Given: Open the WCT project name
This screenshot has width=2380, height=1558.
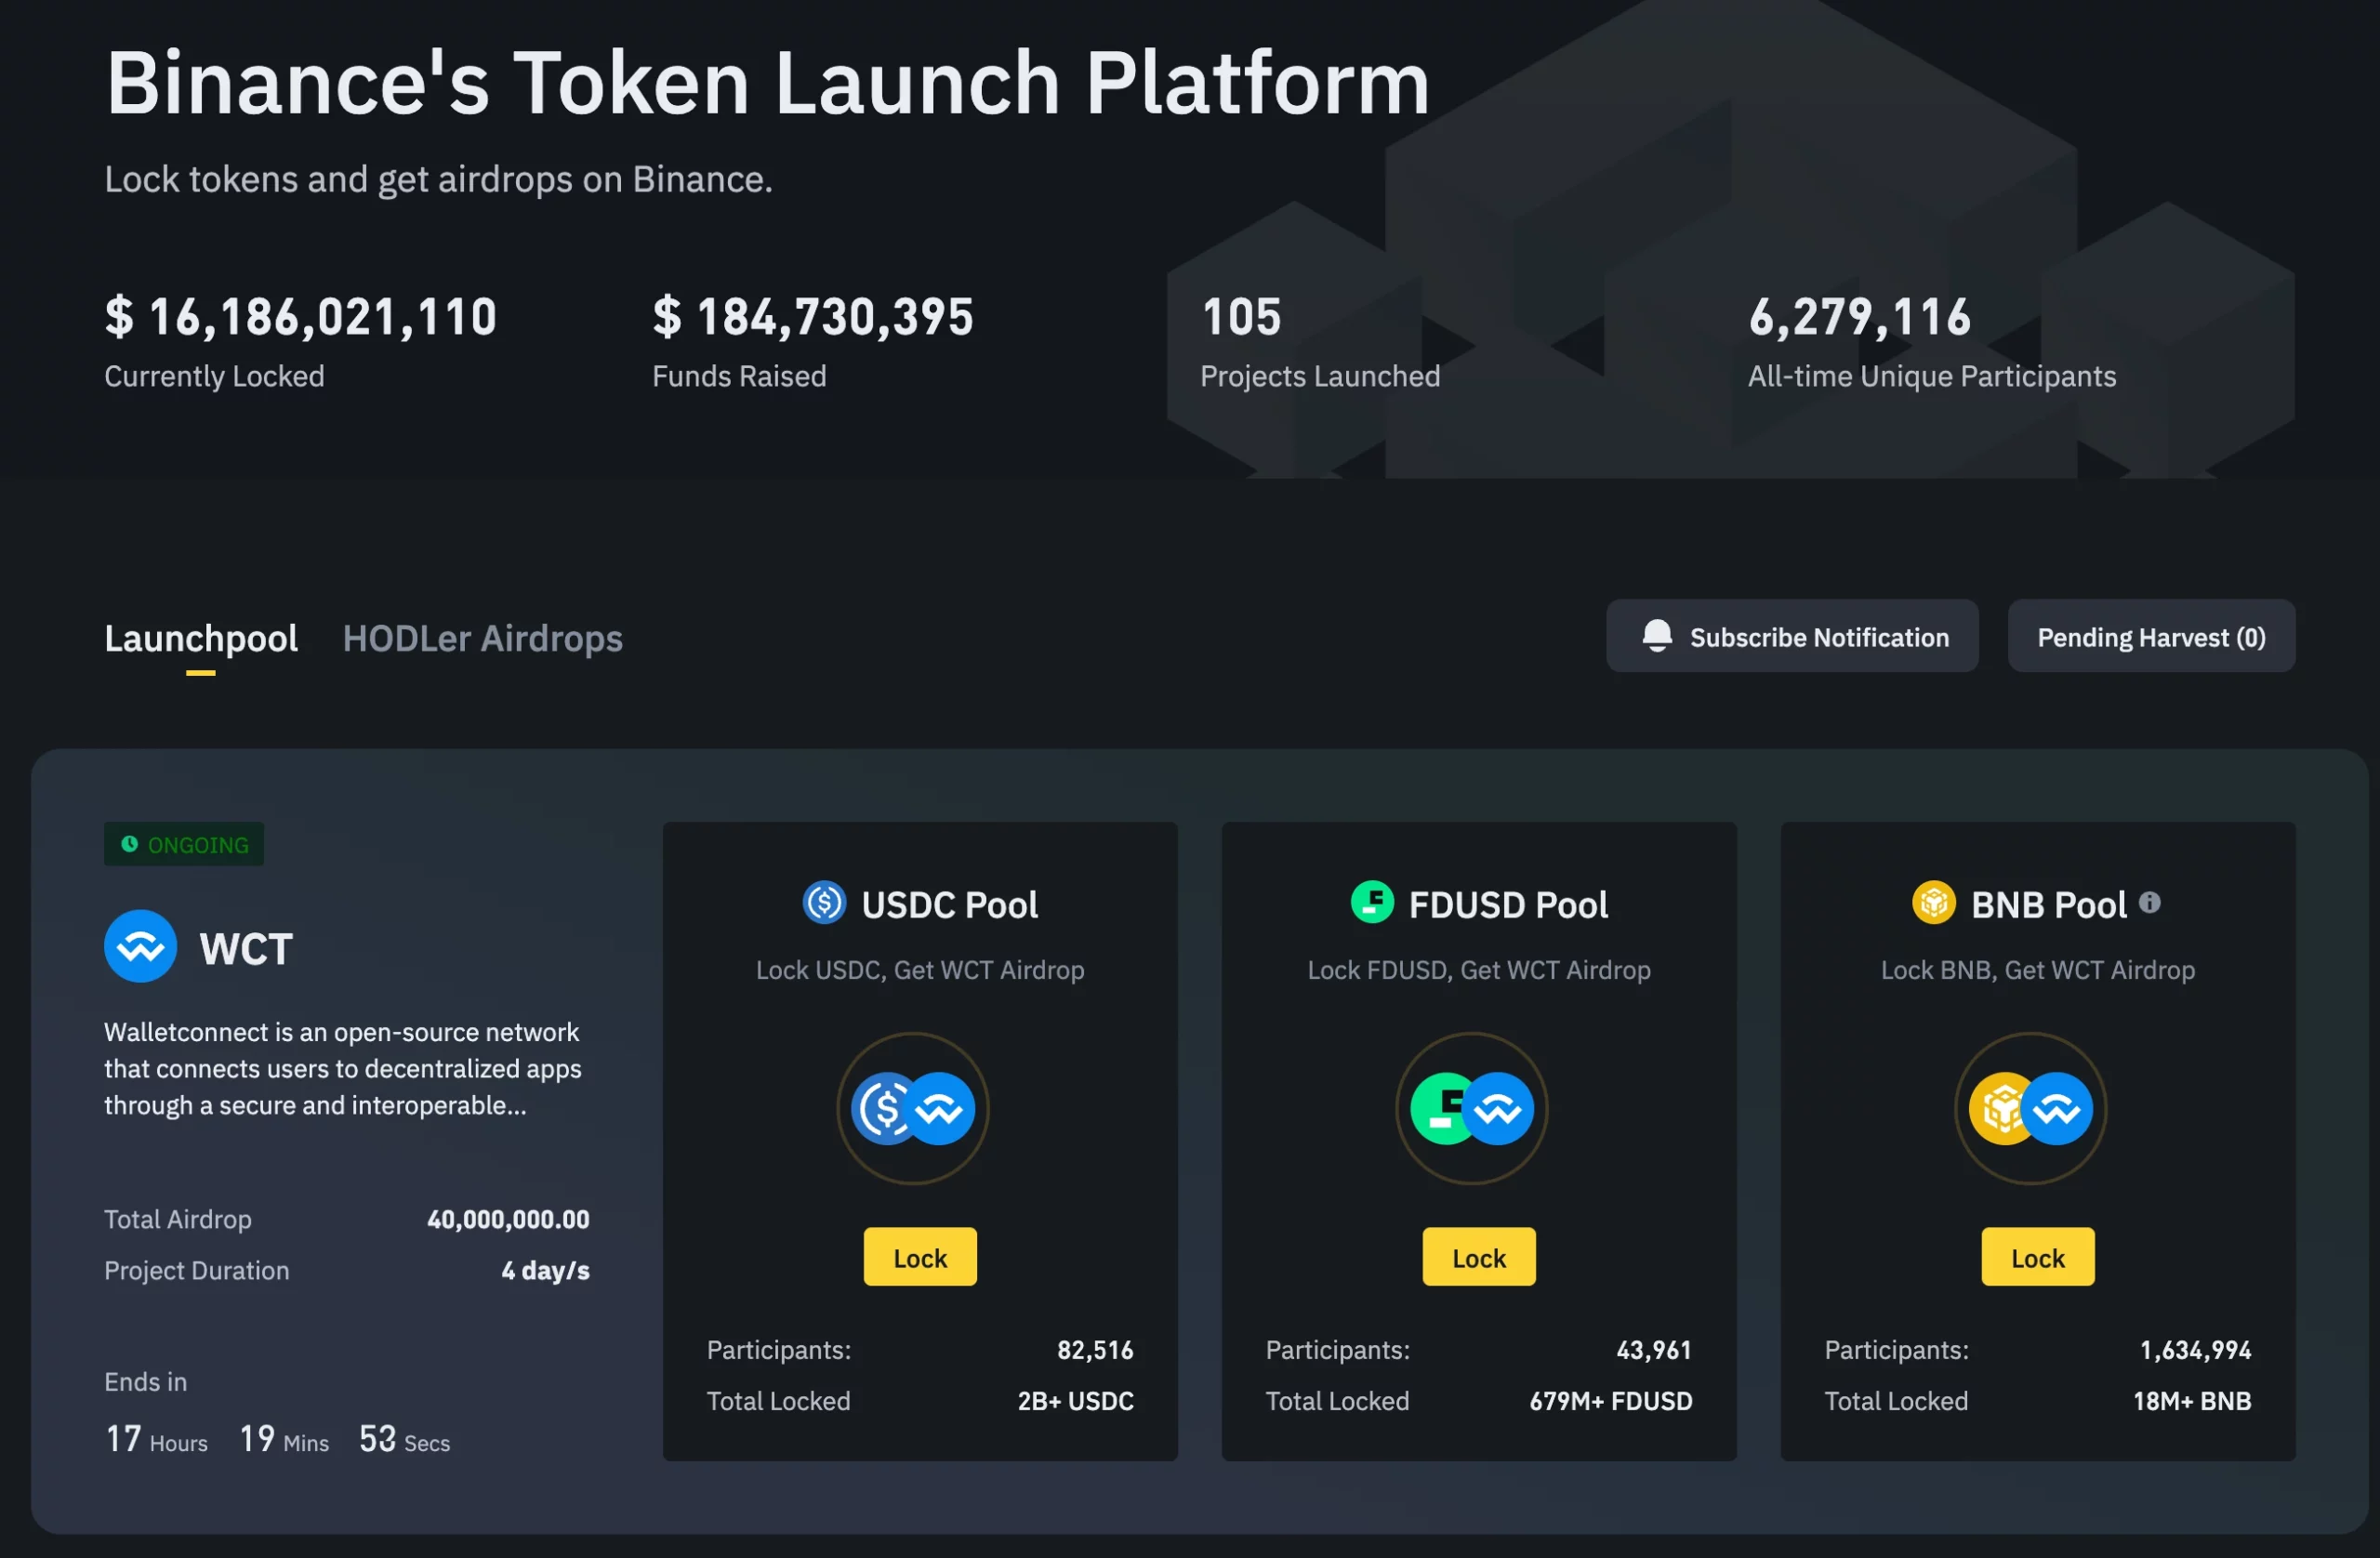Looking at the screenshot, I should pyautogui.click(x=246, y=949).
